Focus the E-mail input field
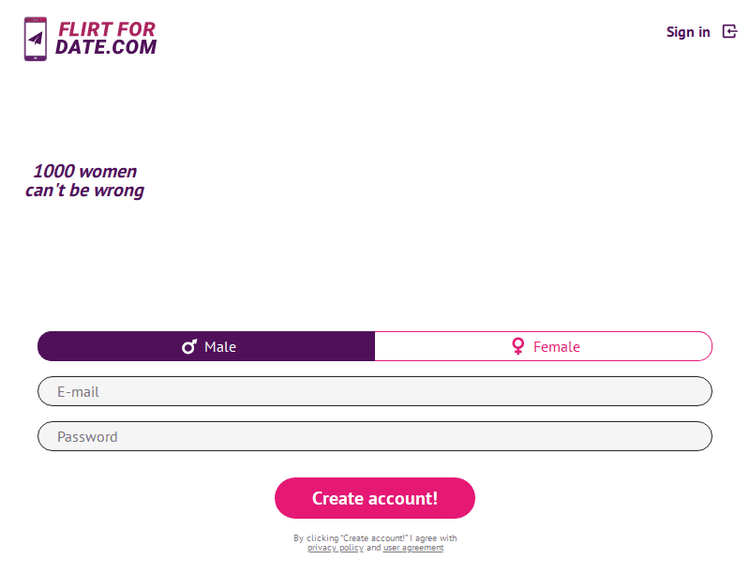Screen dimensions: 750x563 tap(375, 391)
